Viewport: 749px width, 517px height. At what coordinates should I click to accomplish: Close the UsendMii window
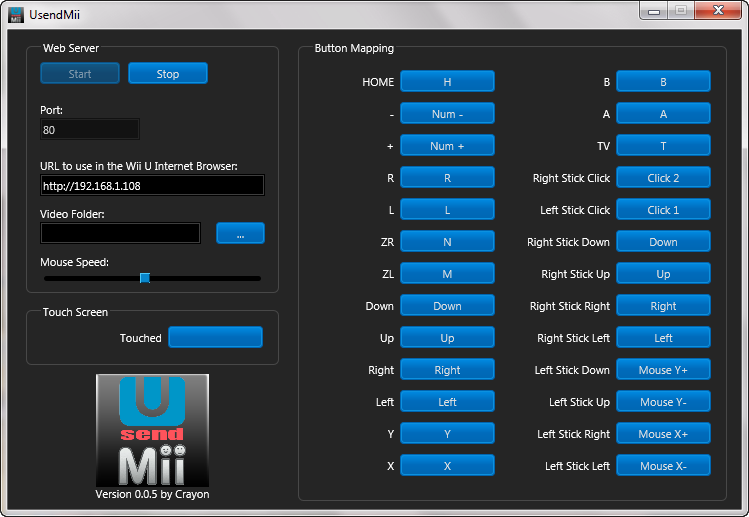pyautogui.click(x=718, y=11)
